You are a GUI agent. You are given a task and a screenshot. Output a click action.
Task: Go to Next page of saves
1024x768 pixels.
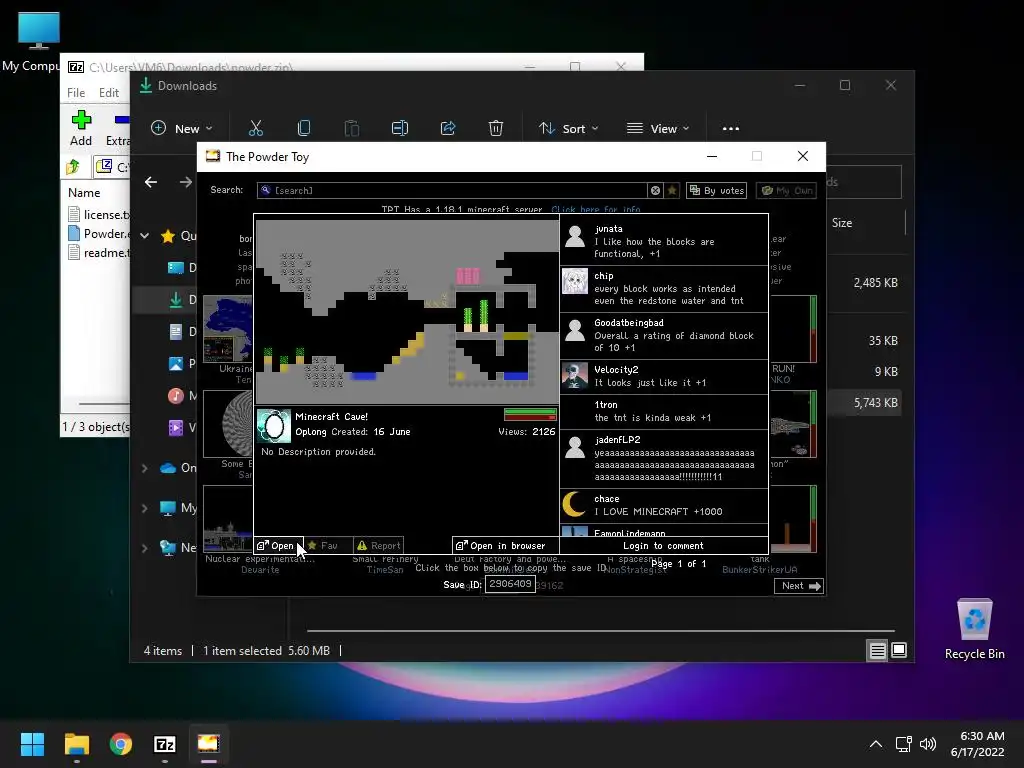[799, 586]
